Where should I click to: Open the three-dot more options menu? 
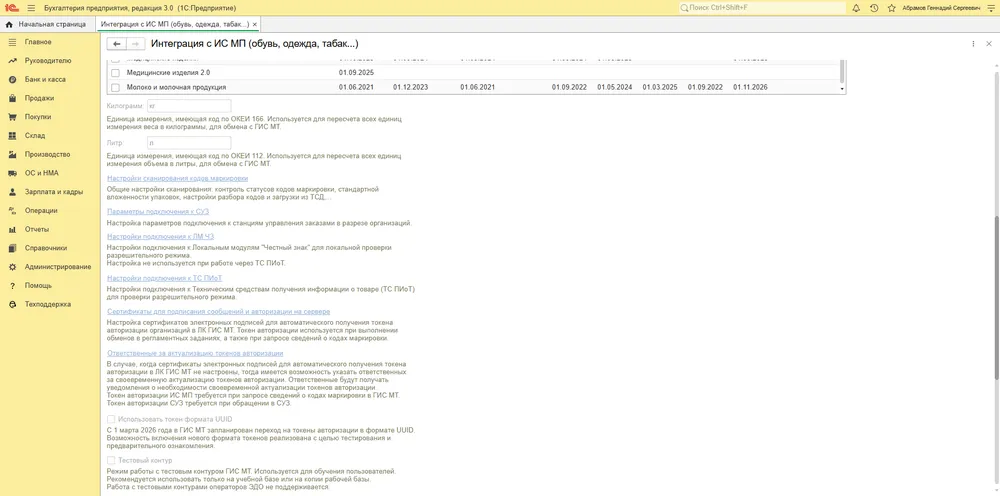pyautogui.click(x=973, y=44)
